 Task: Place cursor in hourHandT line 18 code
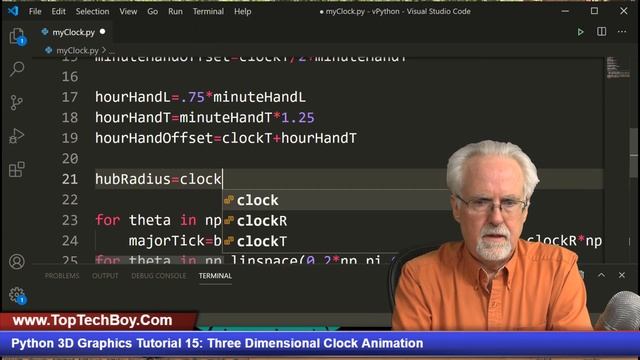click(205, 118)
